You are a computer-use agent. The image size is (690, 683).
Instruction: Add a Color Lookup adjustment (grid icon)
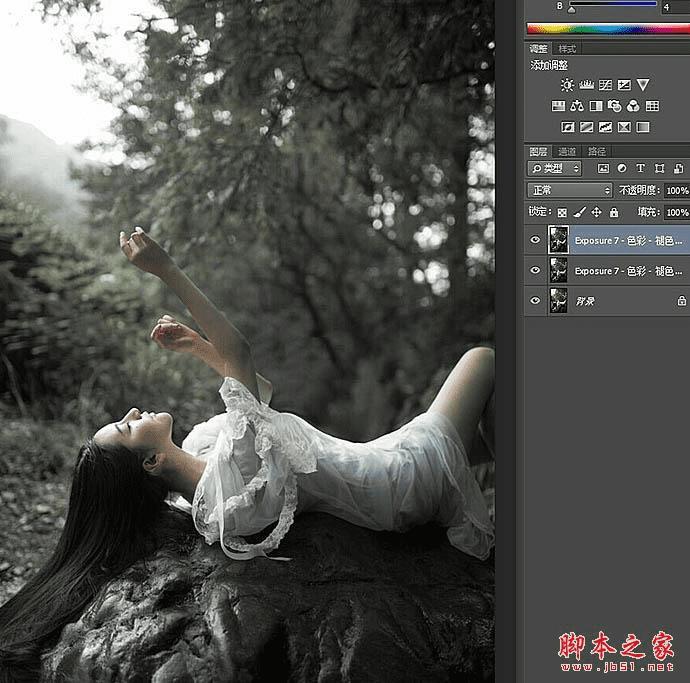tap(652, 106)
